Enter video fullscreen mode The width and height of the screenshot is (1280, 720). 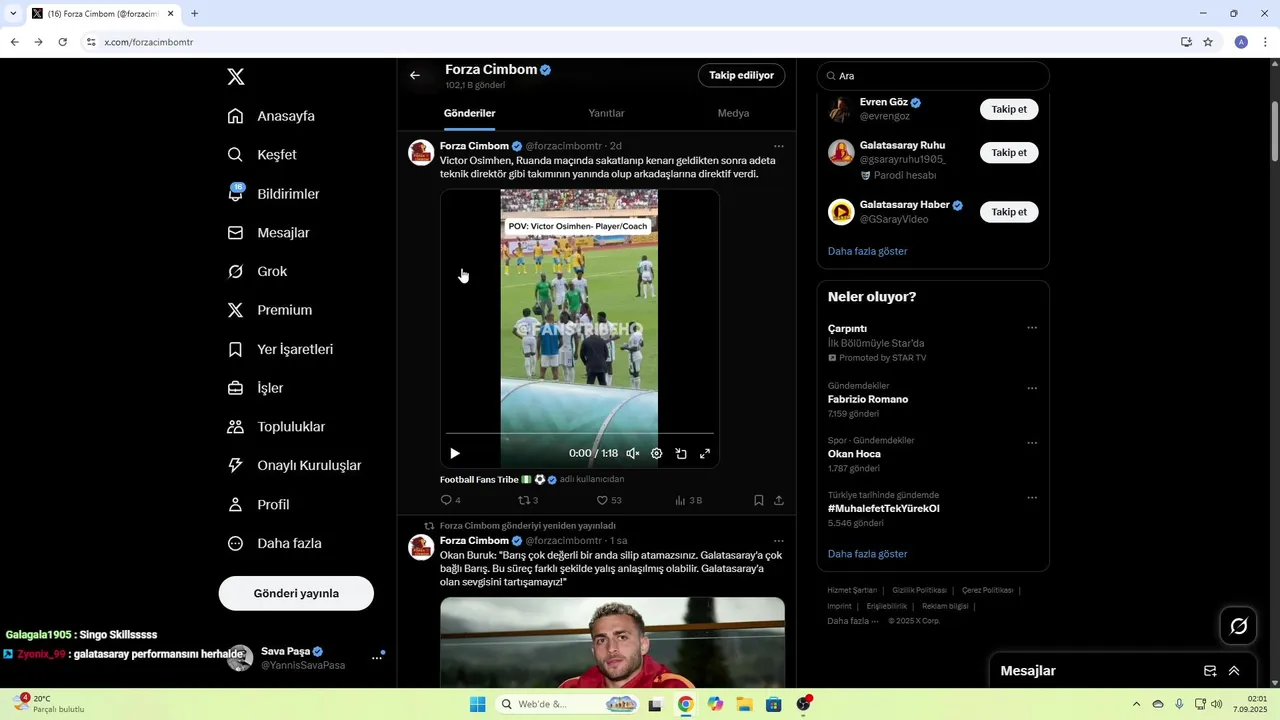(705, 453)
